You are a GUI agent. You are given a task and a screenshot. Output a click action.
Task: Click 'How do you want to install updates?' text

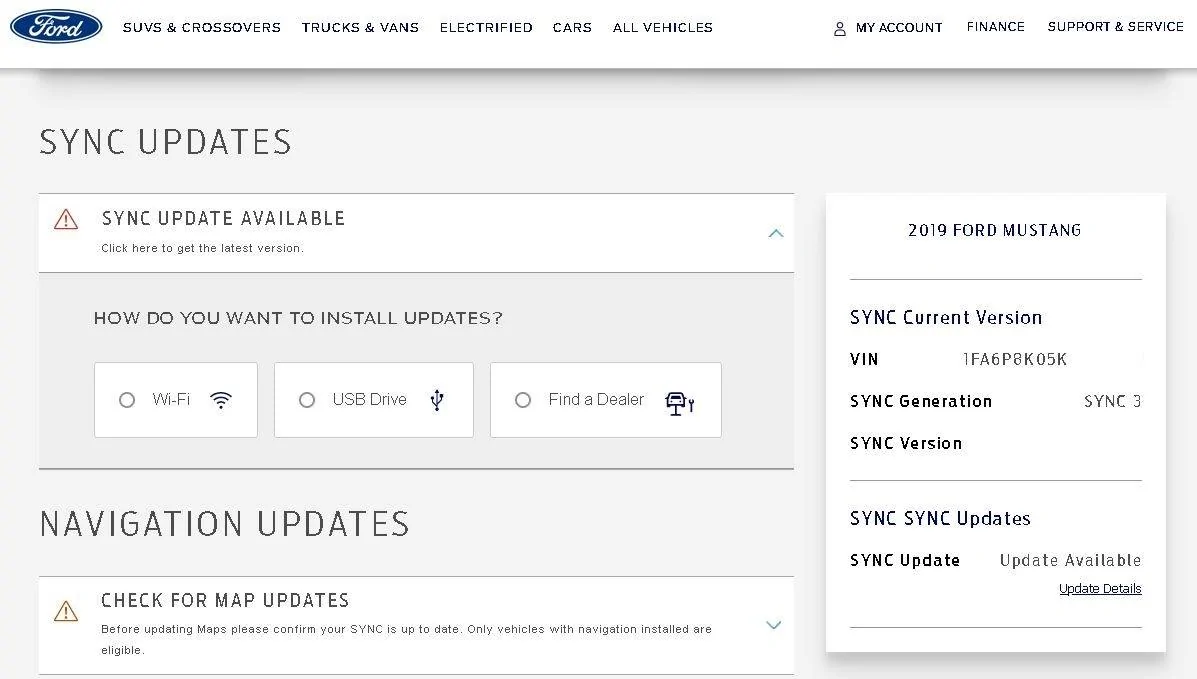298,318
